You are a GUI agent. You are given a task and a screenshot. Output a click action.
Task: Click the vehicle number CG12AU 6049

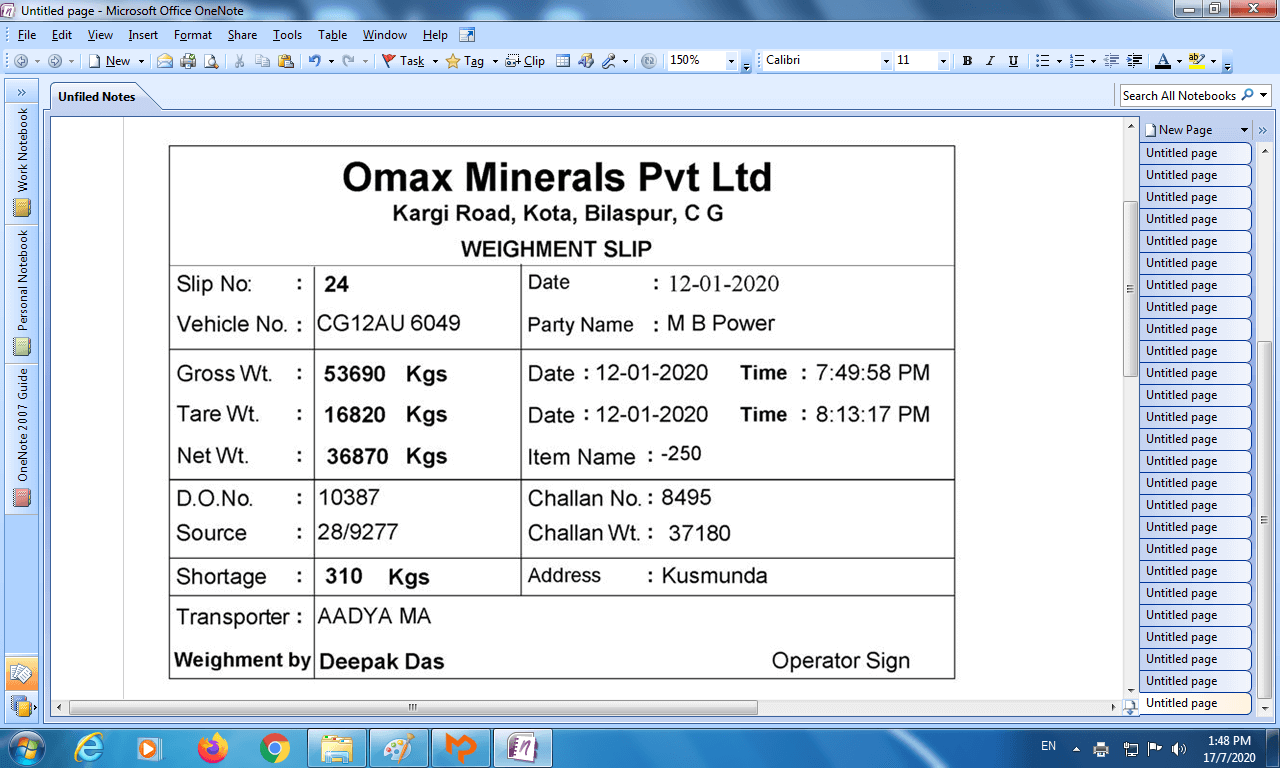click(x=388, y=324)
